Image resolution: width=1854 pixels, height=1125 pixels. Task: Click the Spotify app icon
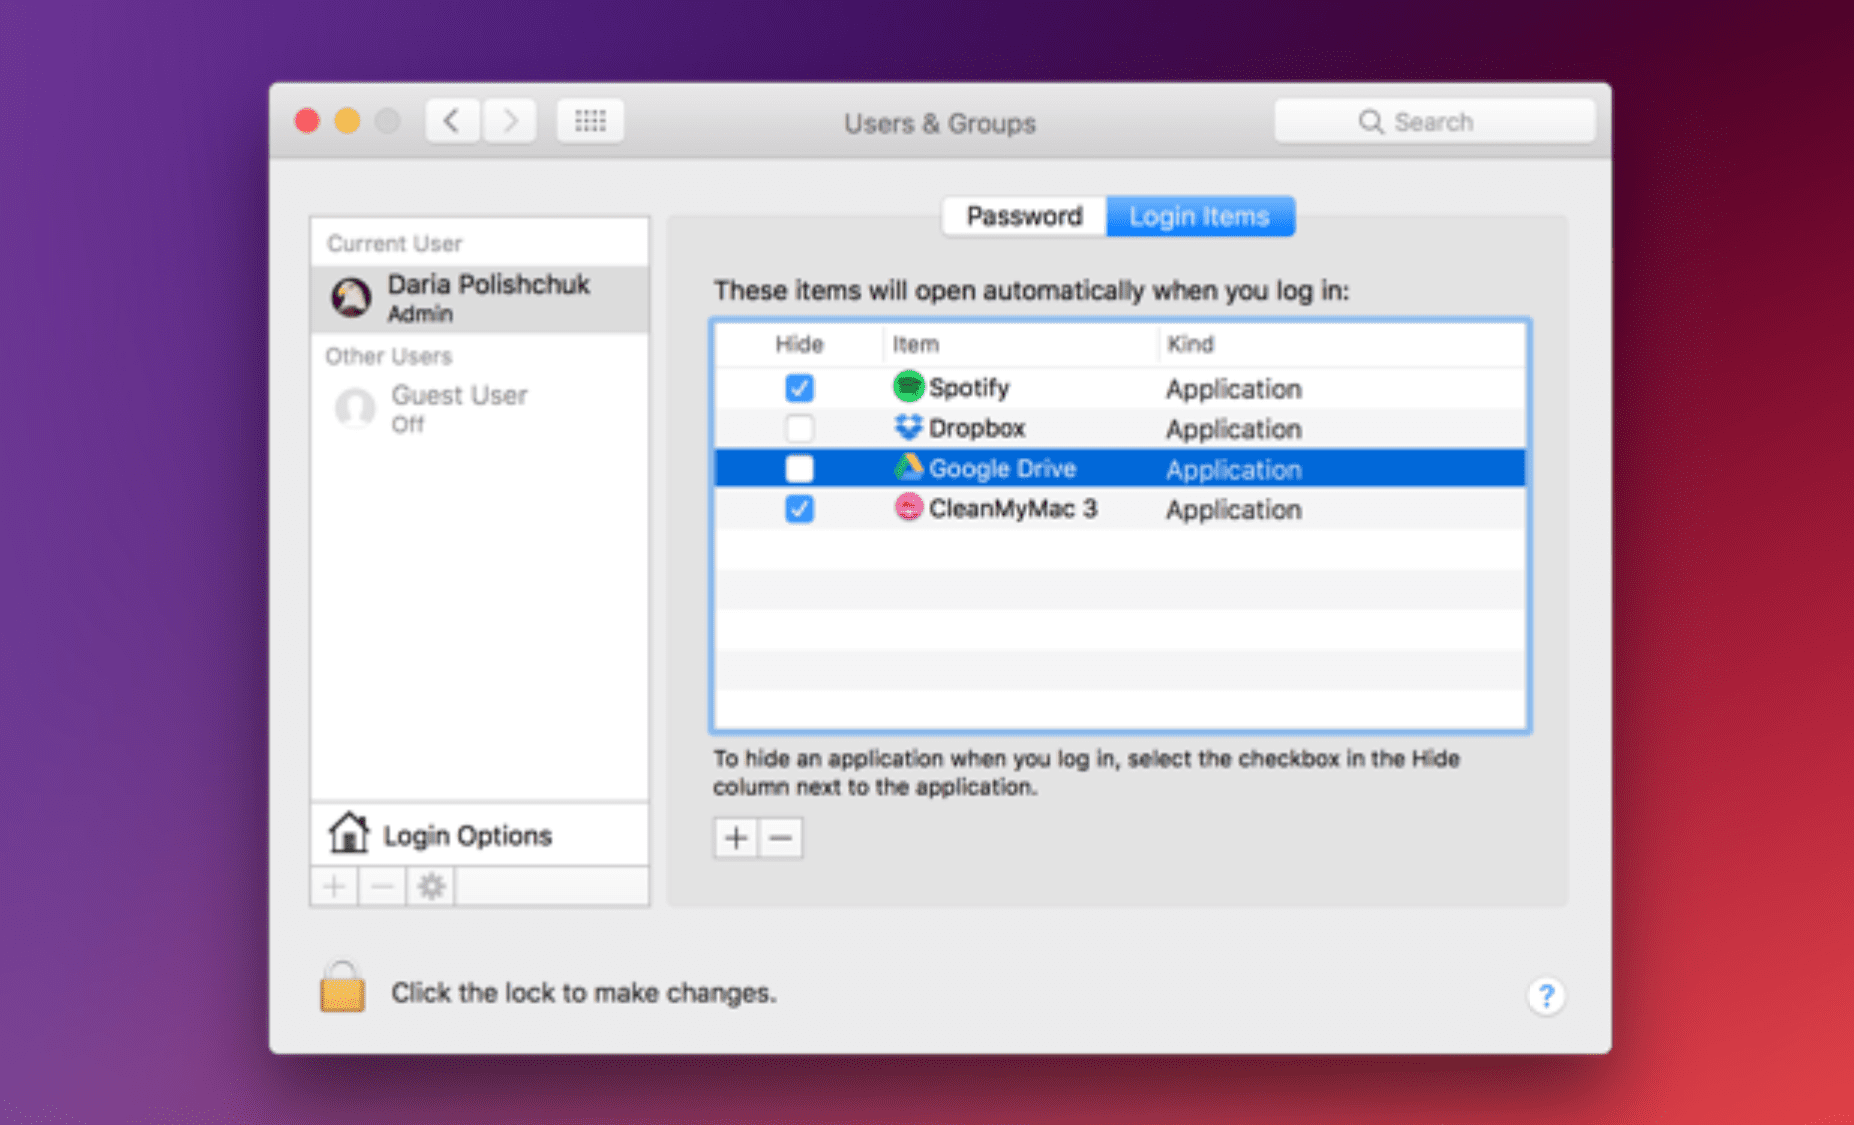[907, 386]
